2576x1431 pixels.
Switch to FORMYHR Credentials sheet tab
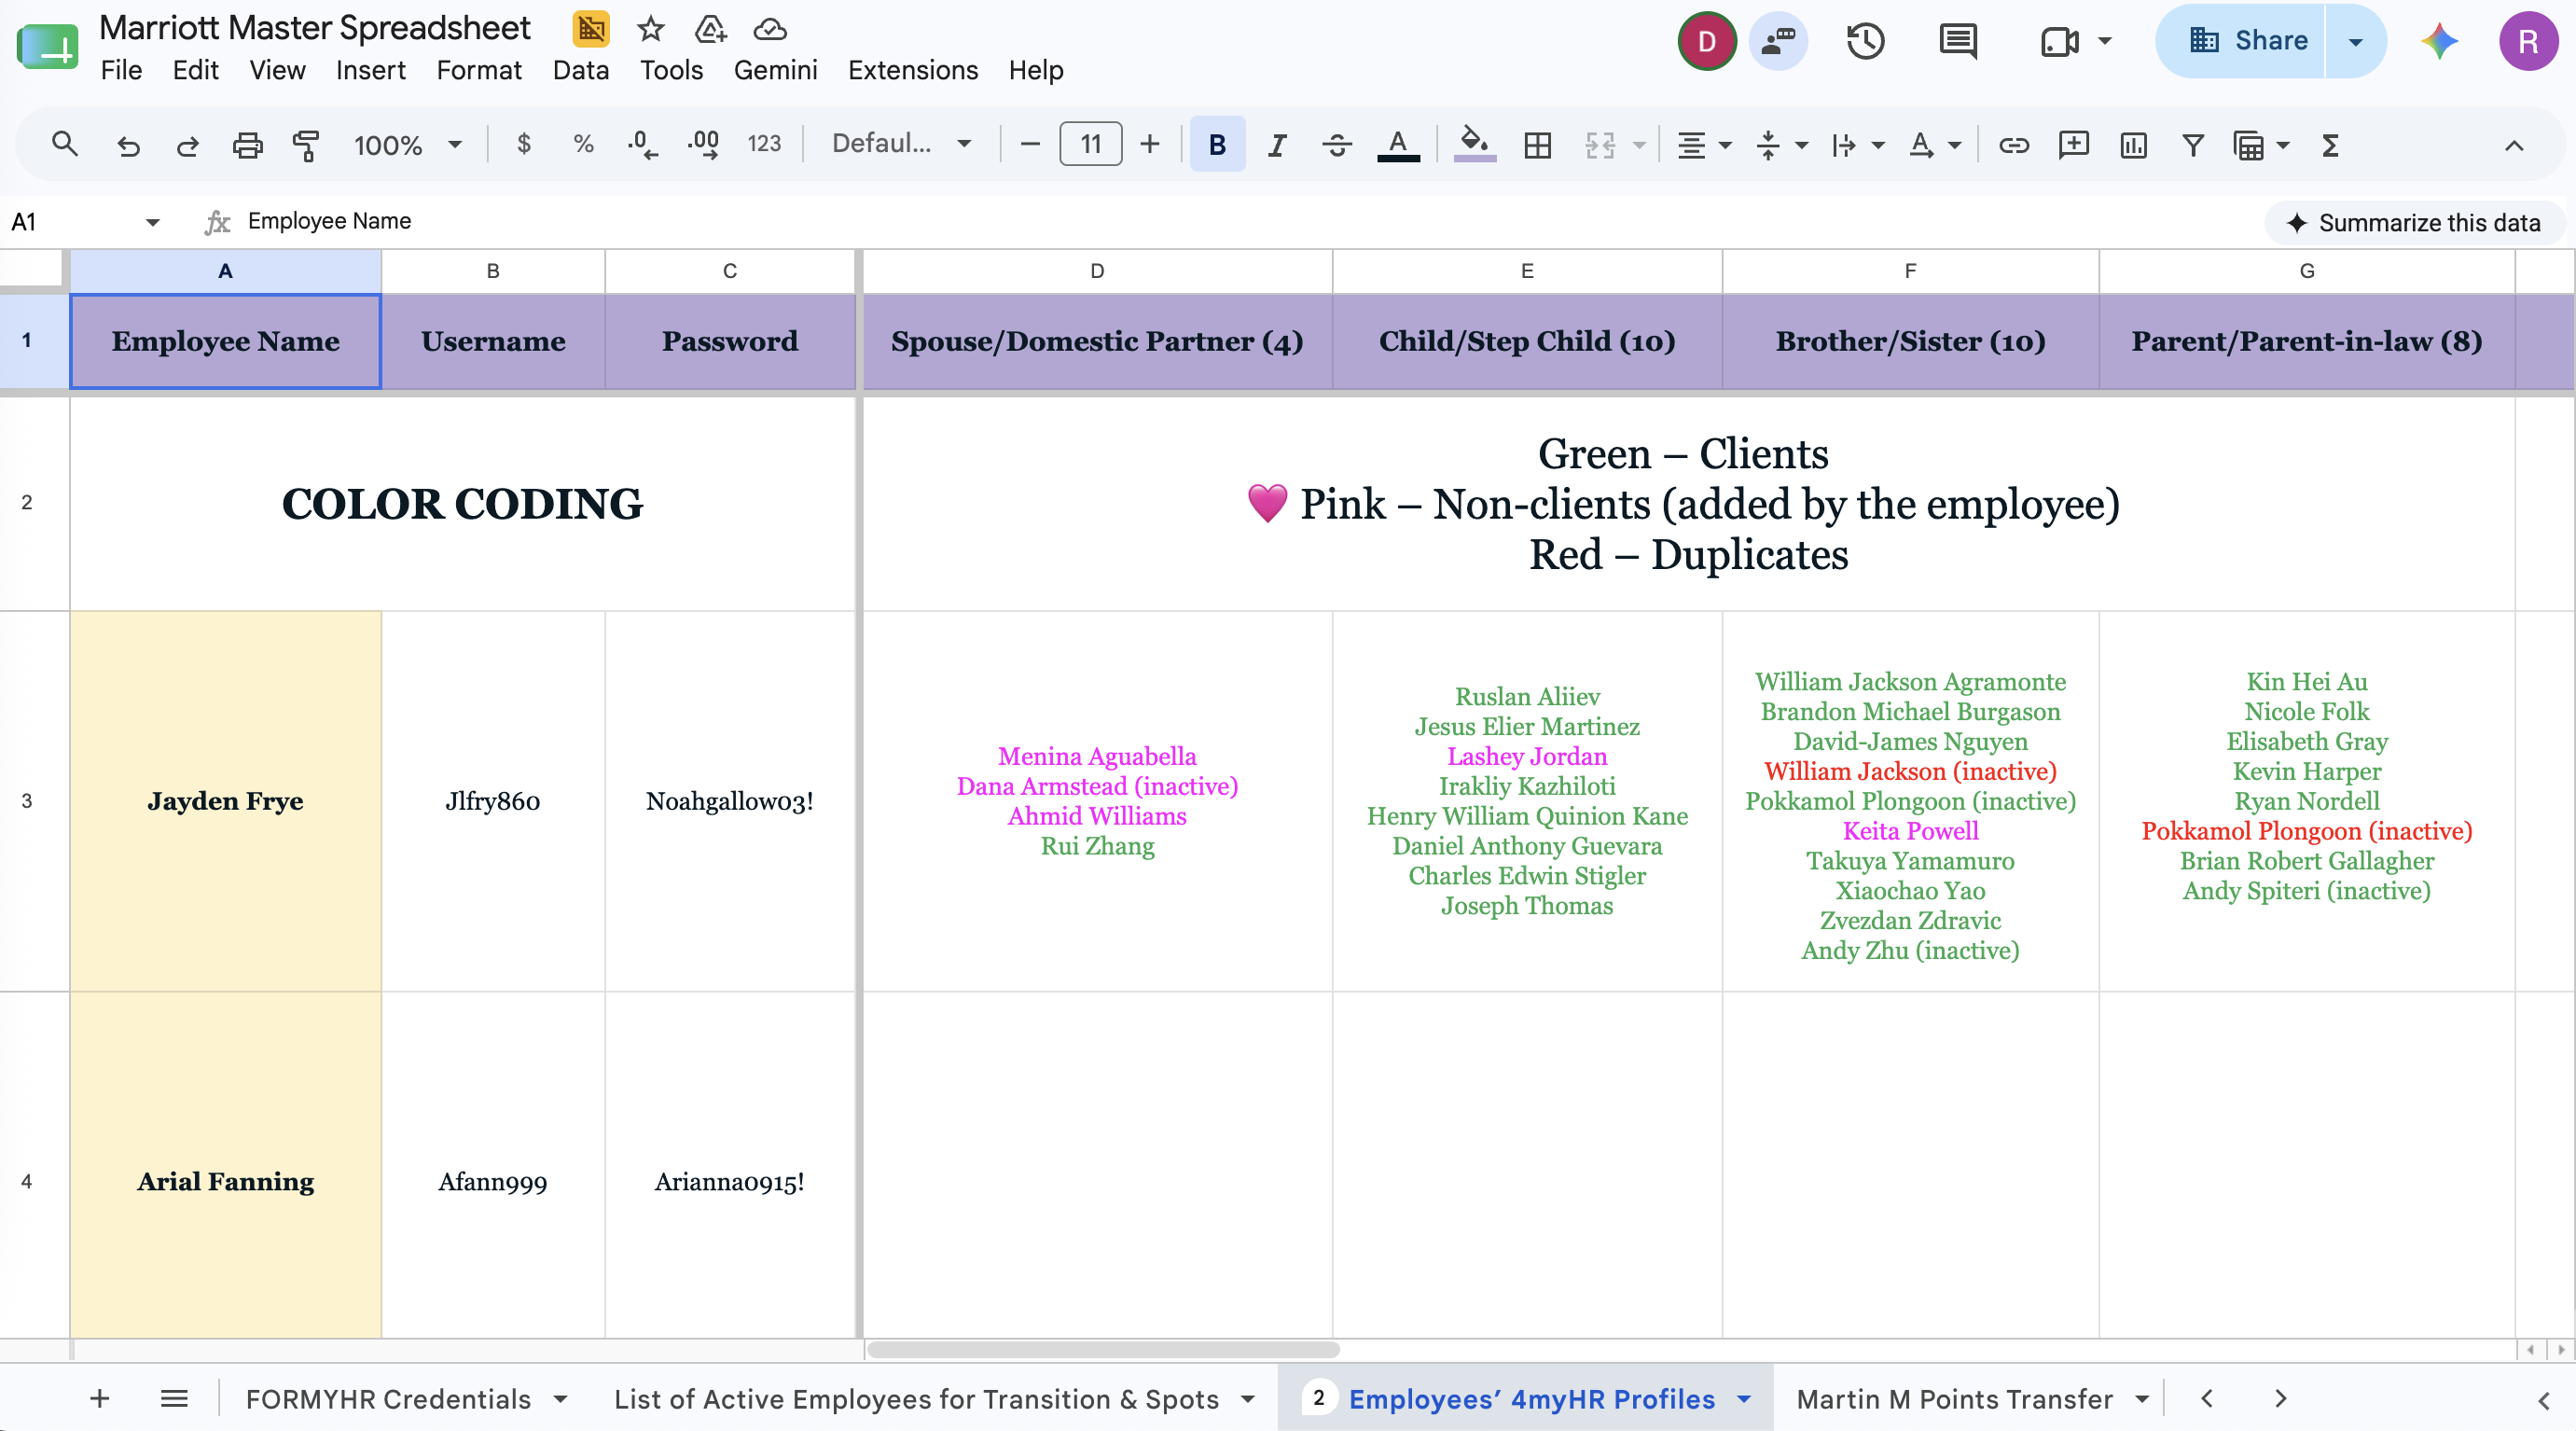click(388, 1398)
